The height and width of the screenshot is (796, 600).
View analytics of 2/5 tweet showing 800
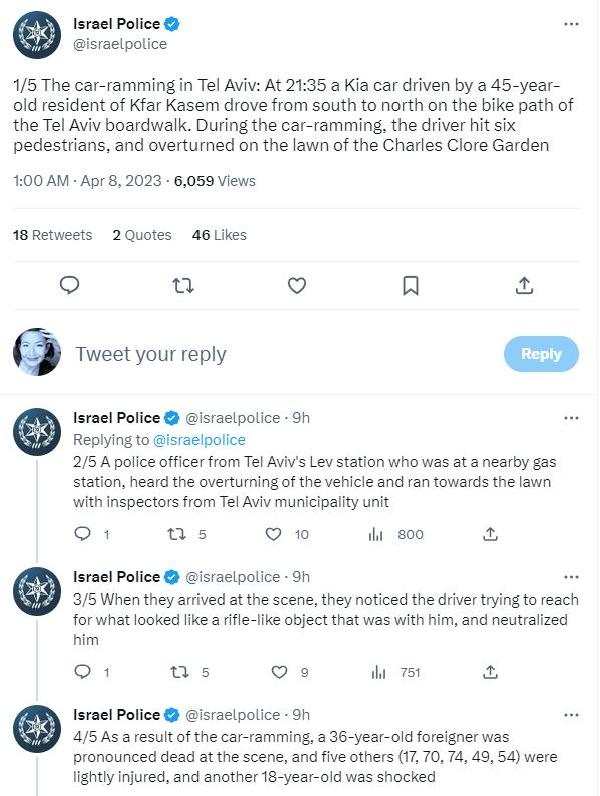(x=378, y=535)
